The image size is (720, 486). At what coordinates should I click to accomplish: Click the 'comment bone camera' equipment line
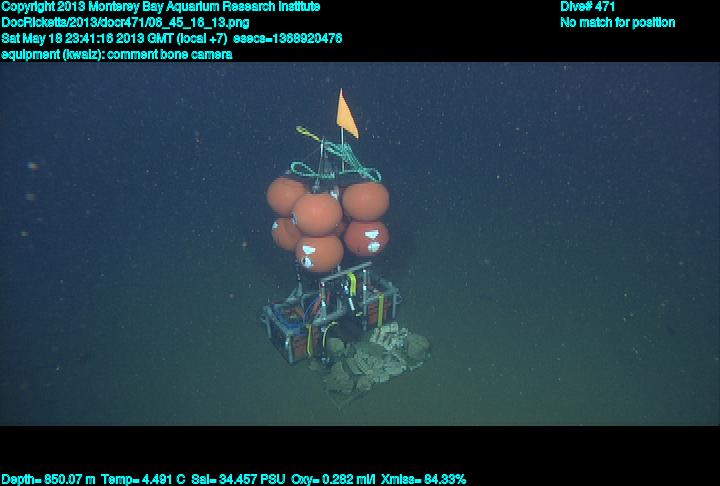[117, 55]
